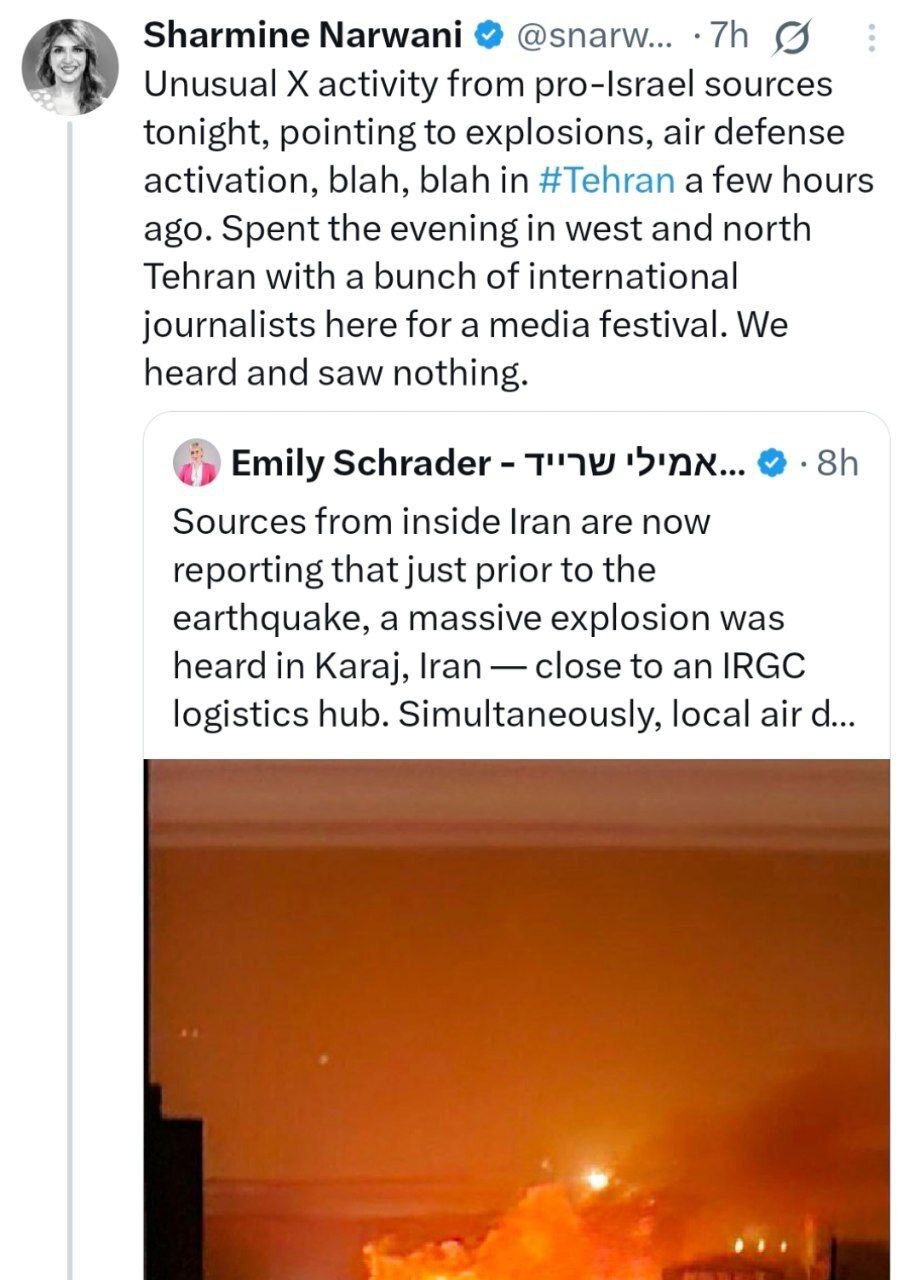
Task: Open Sharmine Narwani's profile picture
Action: [x=69, y=67]
